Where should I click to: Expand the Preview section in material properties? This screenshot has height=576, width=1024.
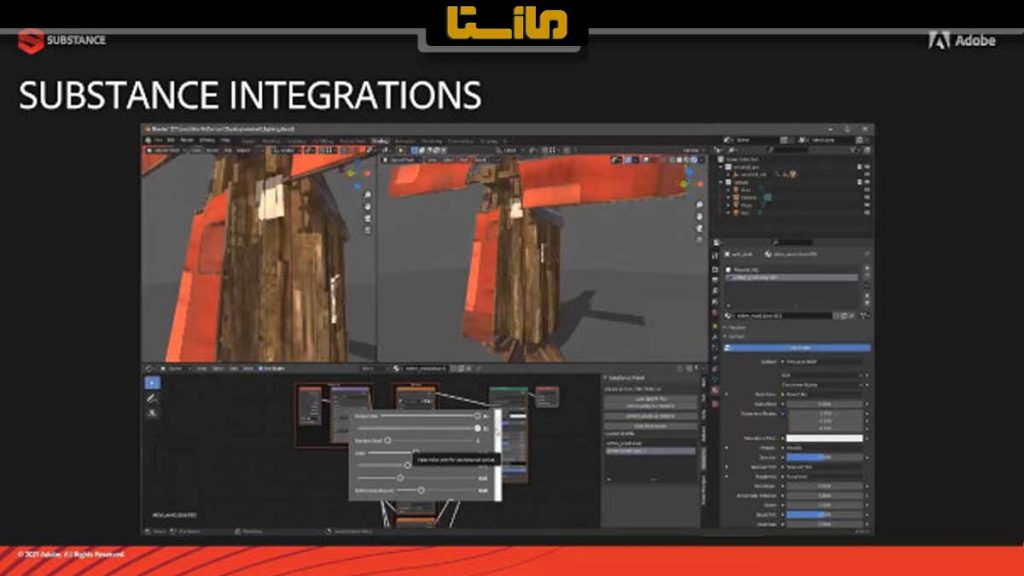pyautogui.click(x=735, y=328)
